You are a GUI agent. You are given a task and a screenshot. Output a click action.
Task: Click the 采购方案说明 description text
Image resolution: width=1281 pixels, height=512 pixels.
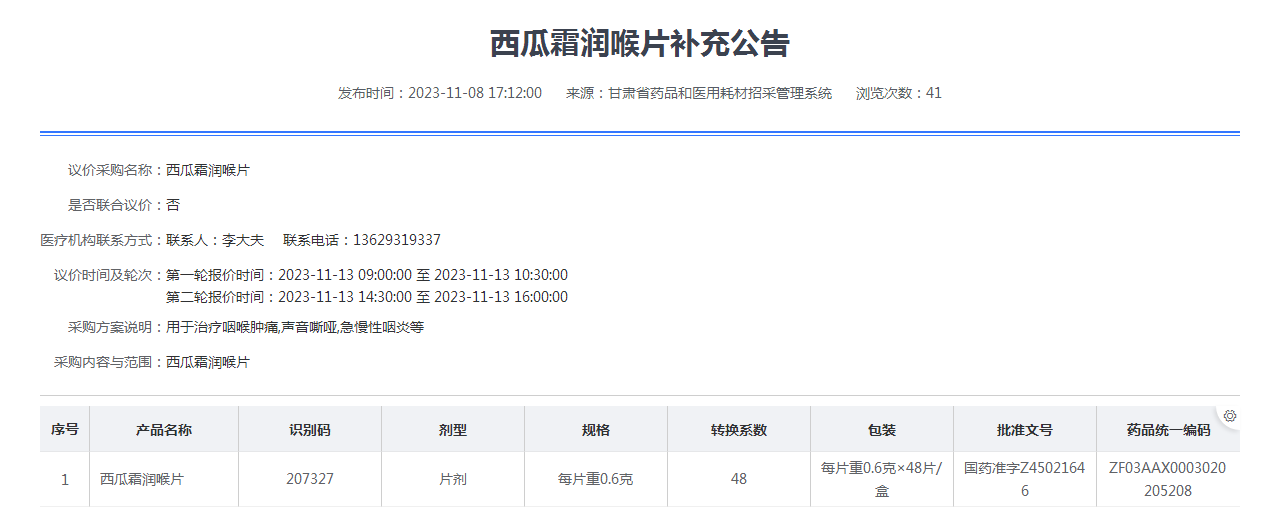[295, 327]
